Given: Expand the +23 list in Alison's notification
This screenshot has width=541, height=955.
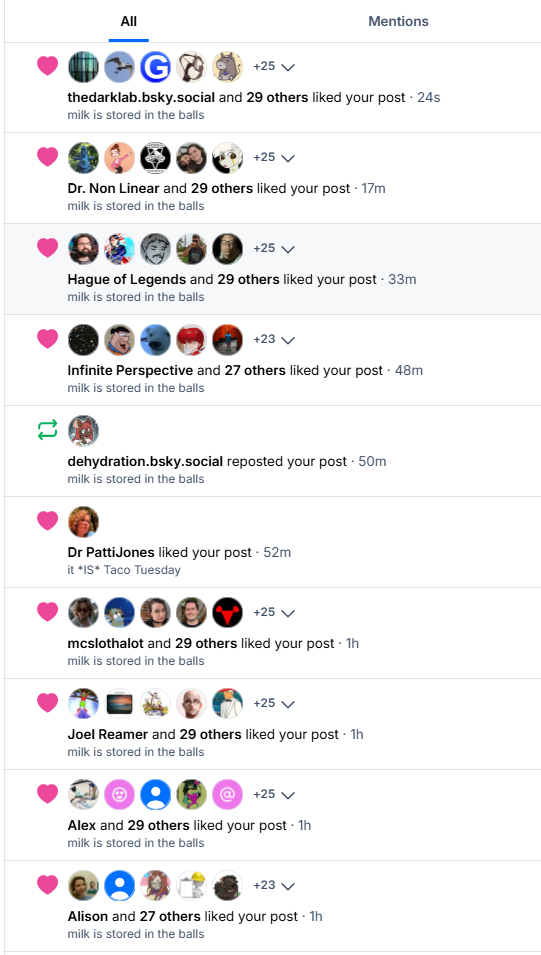Looking at the screenshot, I should 274,886.
